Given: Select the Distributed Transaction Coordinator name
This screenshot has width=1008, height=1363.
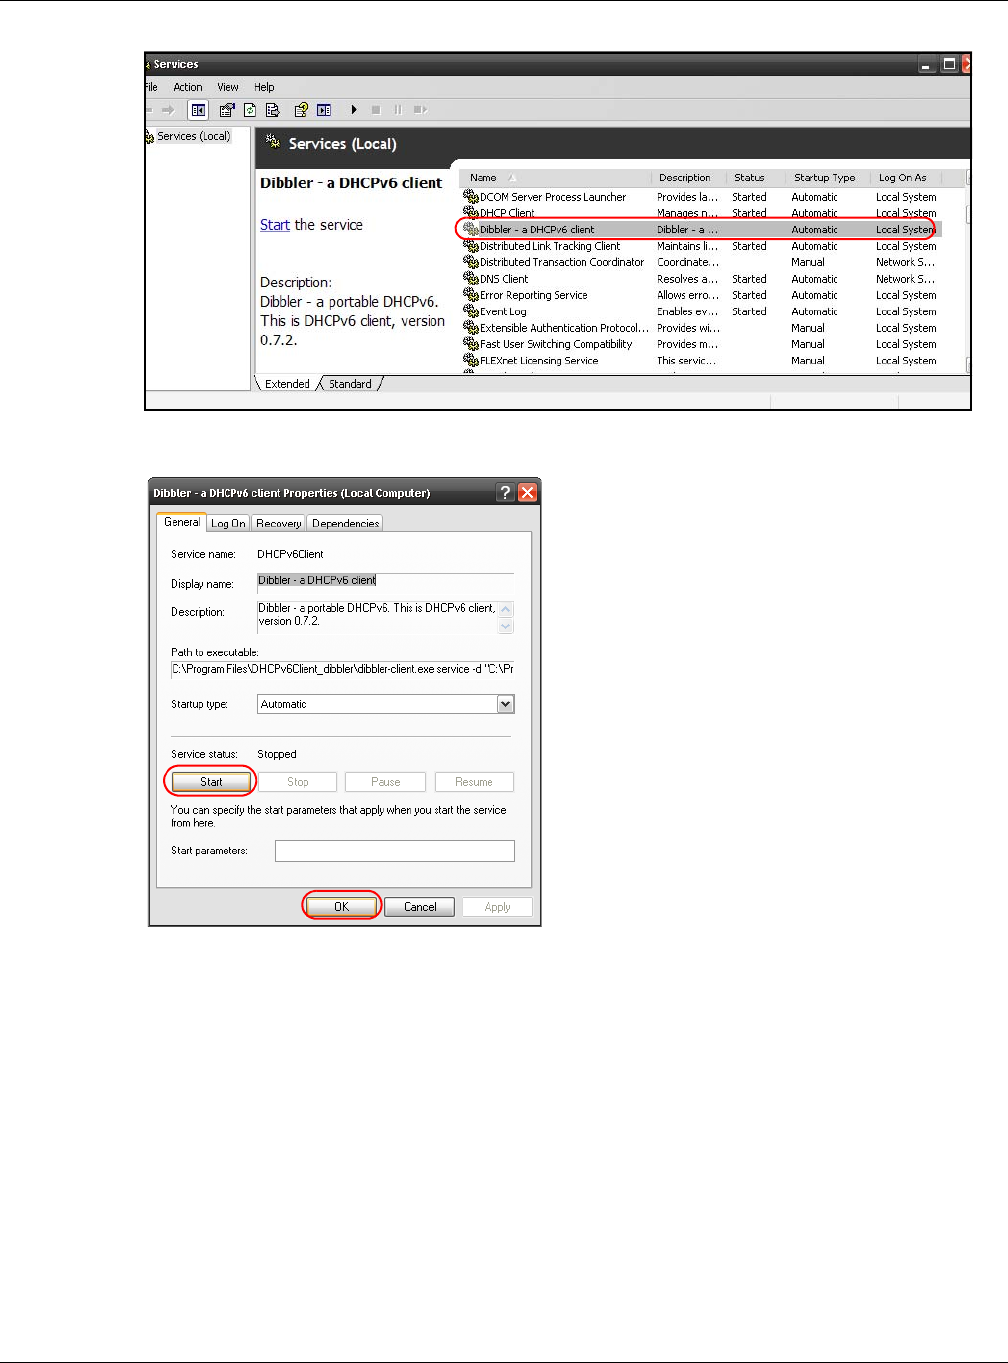Looking at the screenshot, I should tap(562, 262).
